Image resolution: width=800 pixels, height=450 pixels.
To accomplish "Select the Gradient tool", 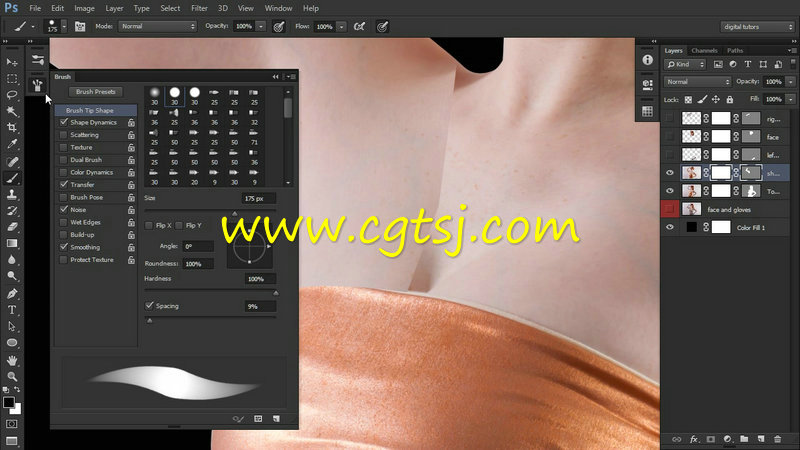I will click(x=12, y=243).
